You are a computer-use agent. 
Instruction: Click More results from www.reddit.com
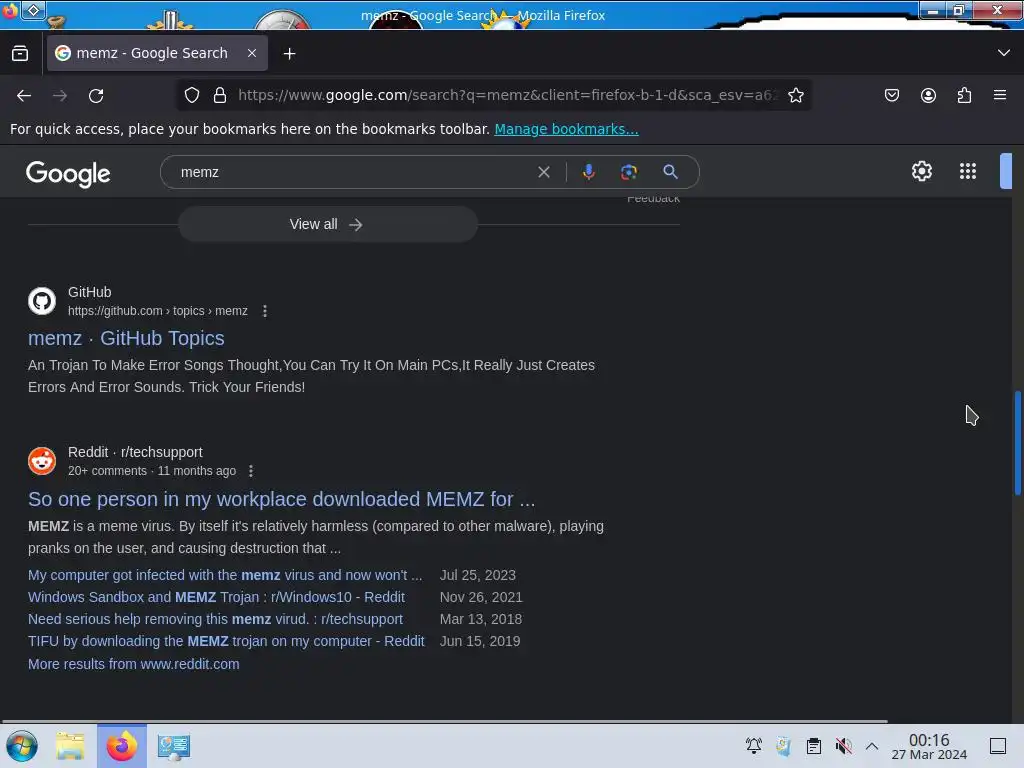pos(134,664)
